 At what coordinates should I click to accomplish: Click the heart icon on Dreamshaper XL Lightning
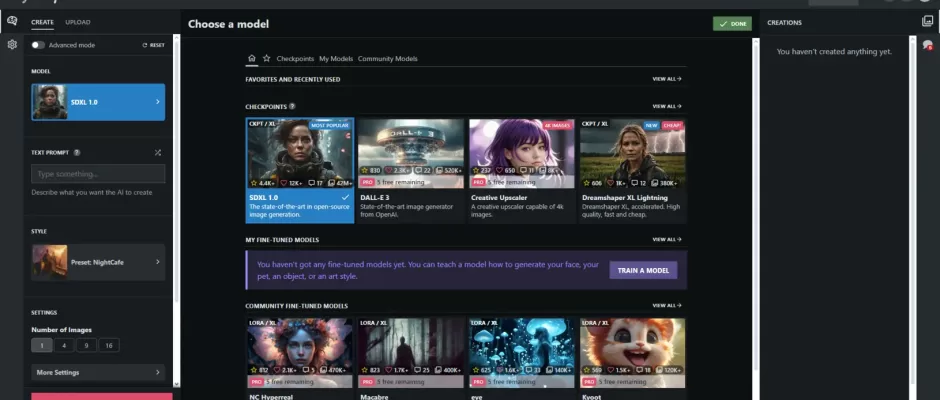click(611, 183)
